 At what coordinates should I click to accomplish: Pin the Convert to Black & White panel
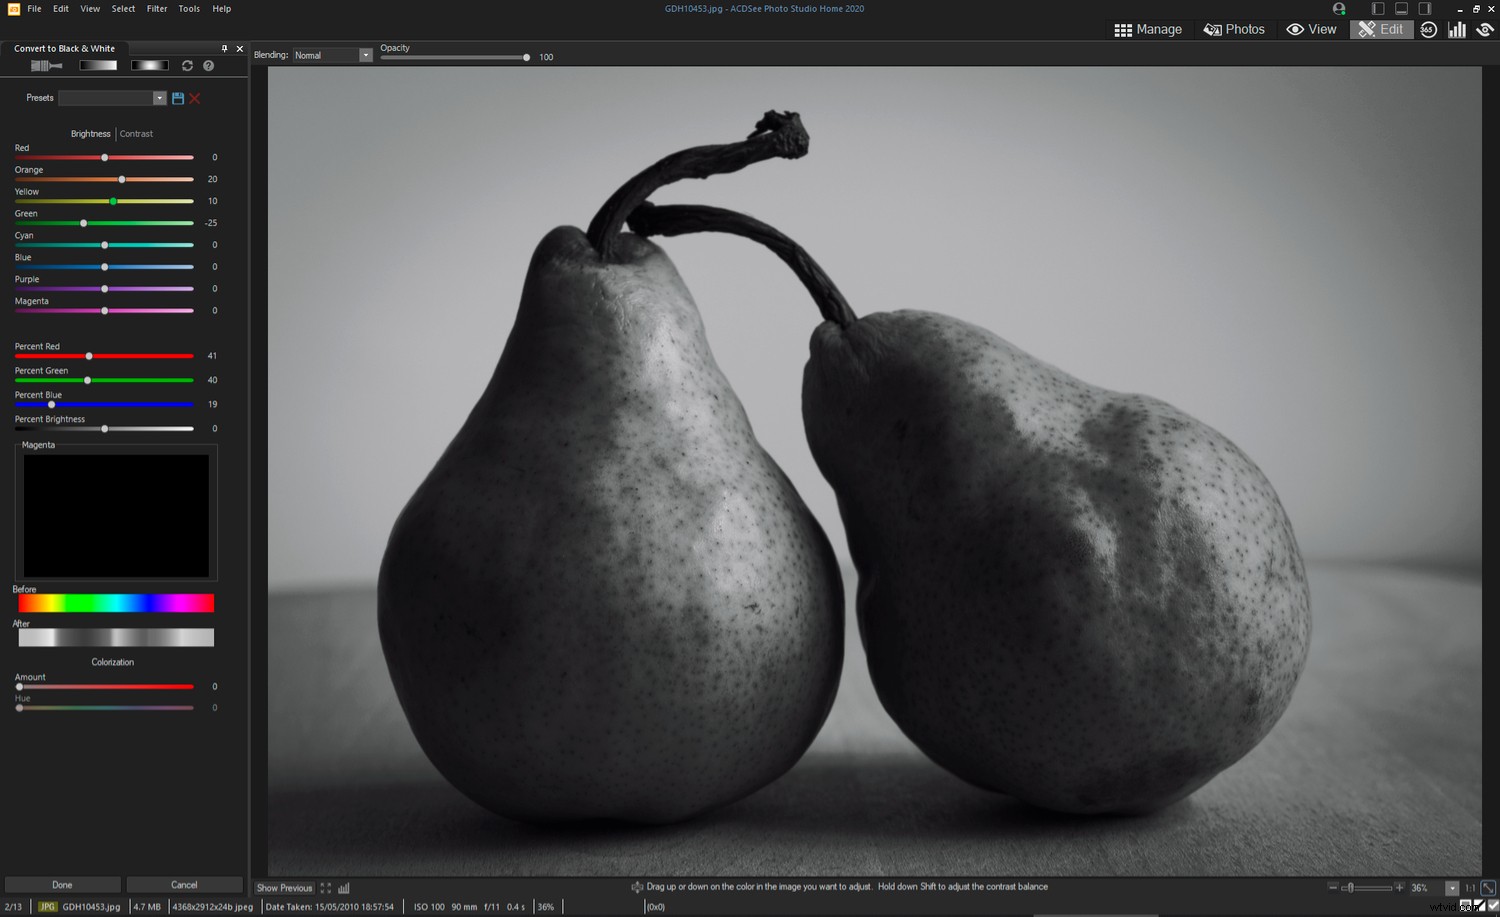224,48
